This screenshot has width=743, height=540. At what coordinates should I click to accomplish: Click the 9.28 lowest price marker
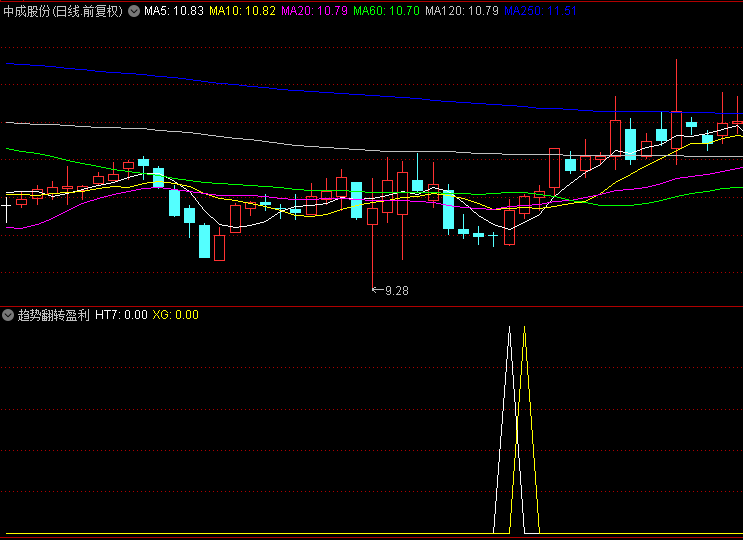coord(391,291)
